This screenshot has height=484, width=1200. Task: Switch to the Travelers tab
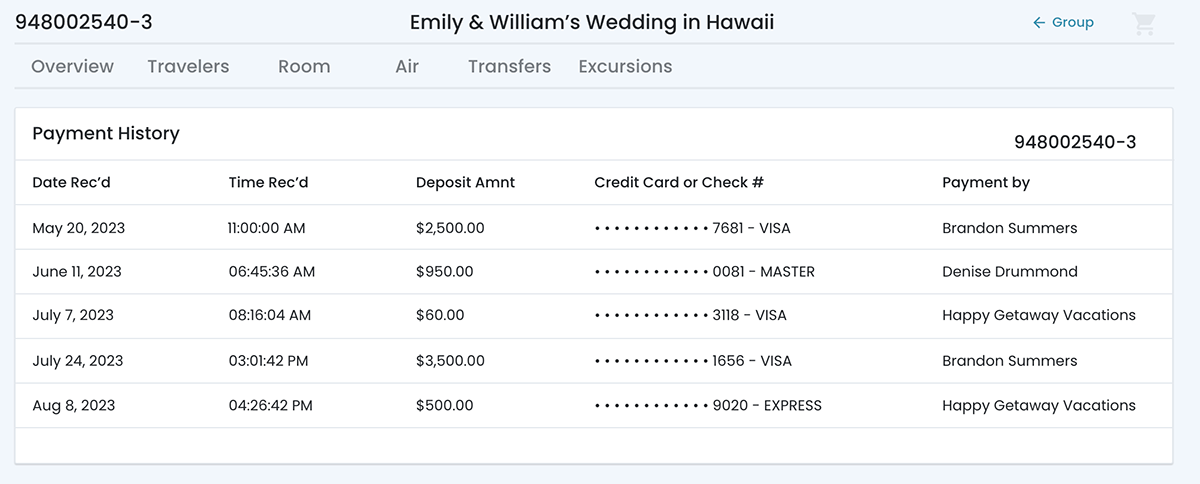pos(188,67)
